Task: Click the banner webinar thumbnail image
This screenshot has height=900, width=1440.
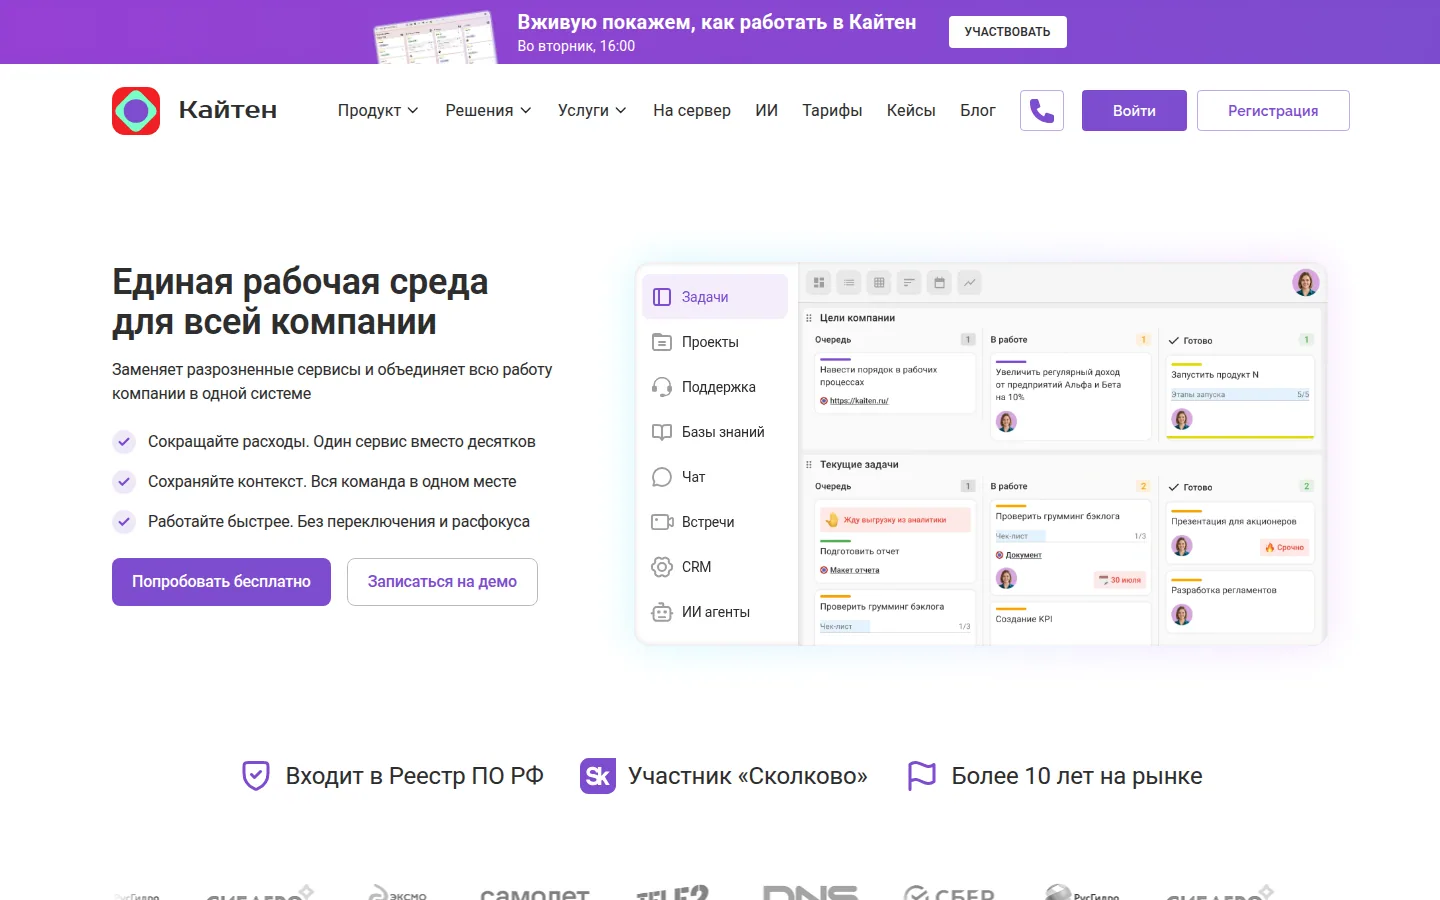Action: [436, 38]
